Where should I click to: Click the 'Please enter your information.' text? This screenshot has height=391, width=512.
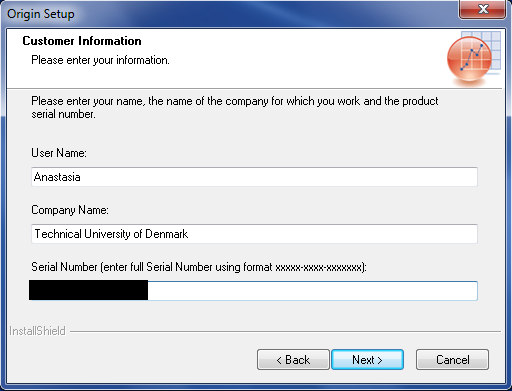tap(100, 60)
